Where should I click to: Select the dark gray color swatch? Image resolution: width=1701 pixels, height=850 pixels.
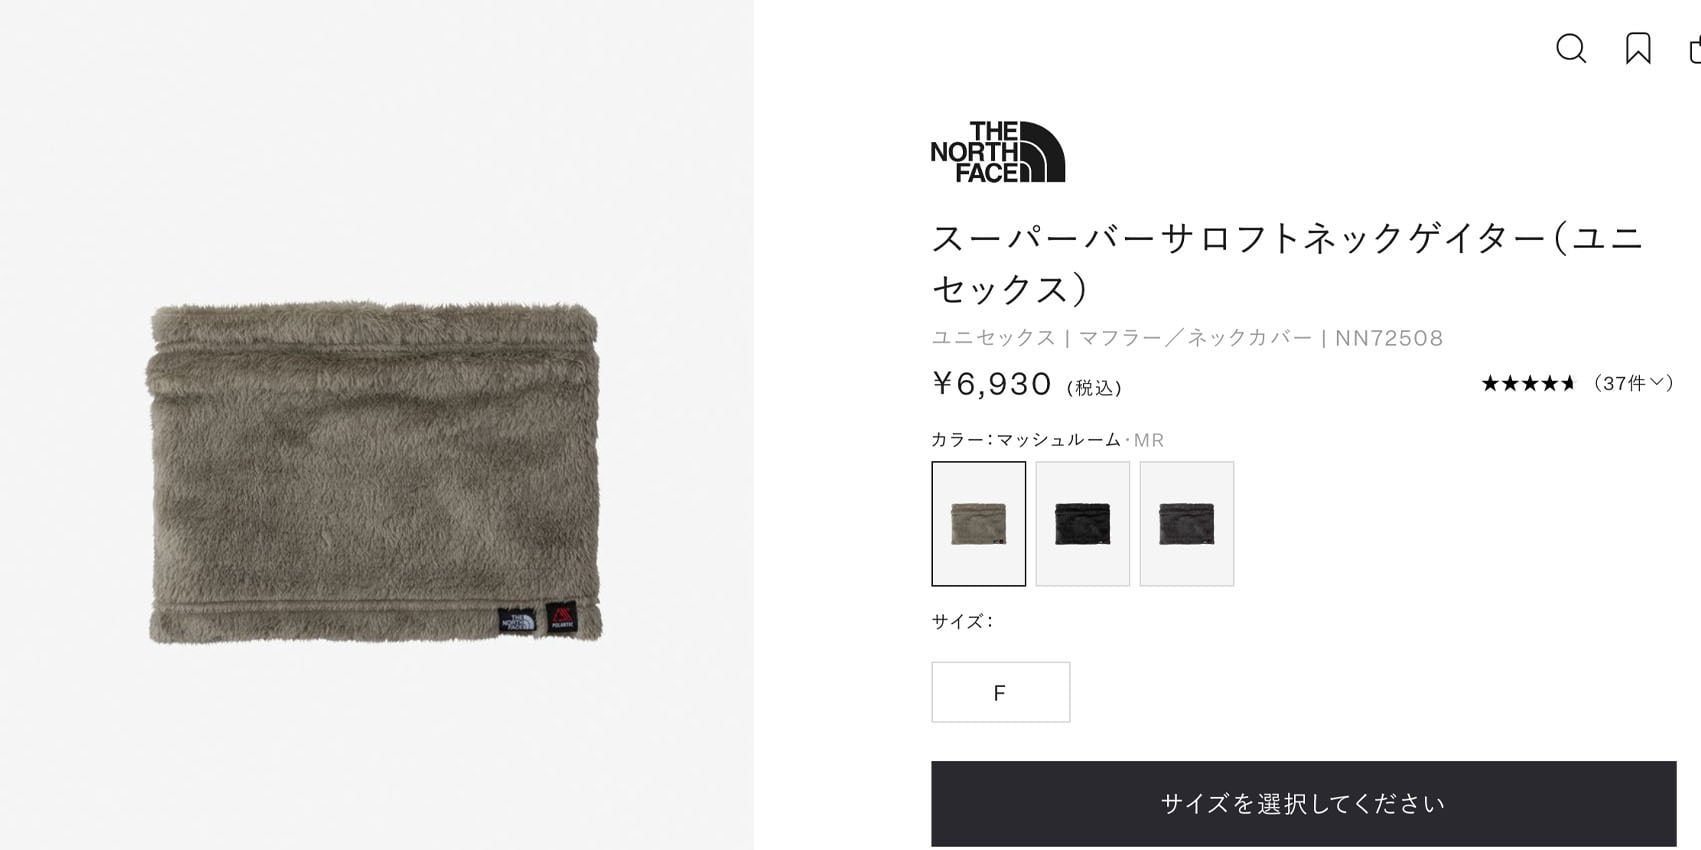pyautogui.click(x=1186, y=523)
